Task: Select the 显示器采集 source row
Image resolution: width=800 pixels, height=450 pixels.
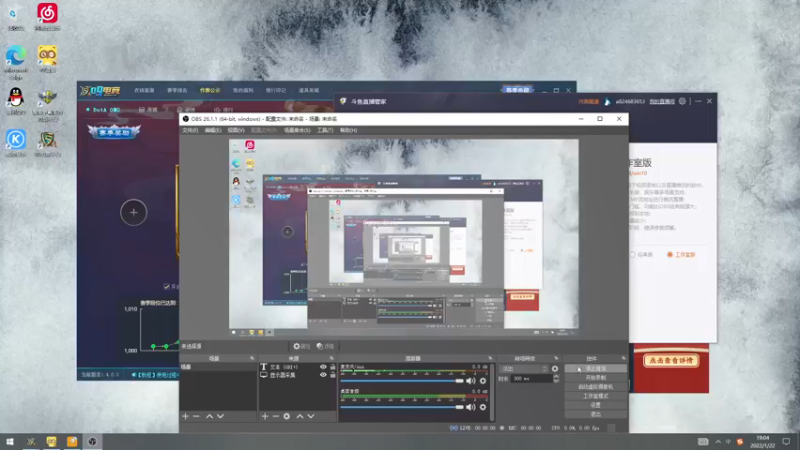Action: tap(297, 375)
